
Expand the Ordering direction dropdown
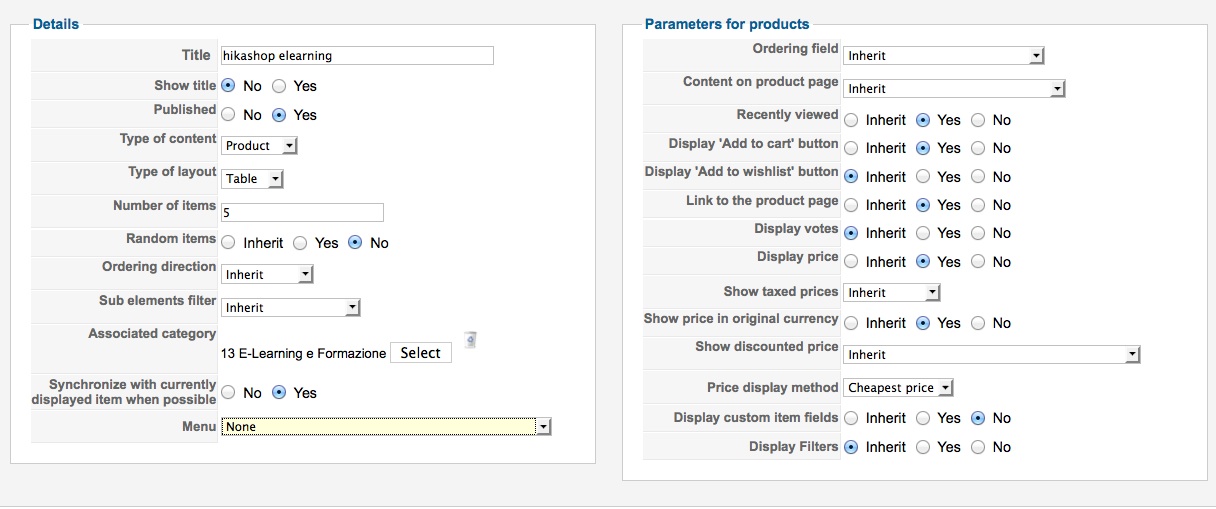pos(268,275)
